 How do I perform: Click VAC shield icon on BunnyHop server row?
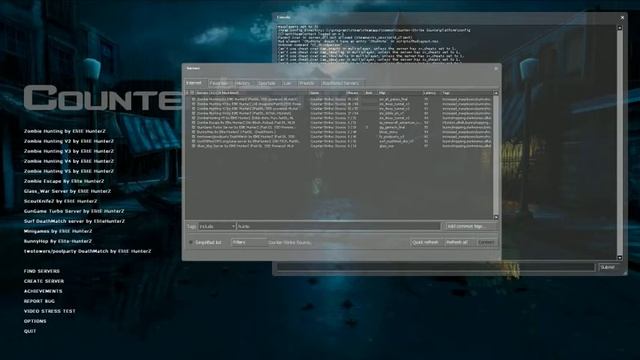[193, 132]
